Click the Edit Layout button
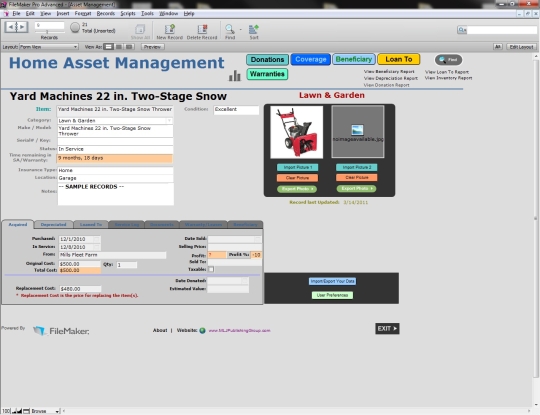540x415 pixels. [521, 46]
